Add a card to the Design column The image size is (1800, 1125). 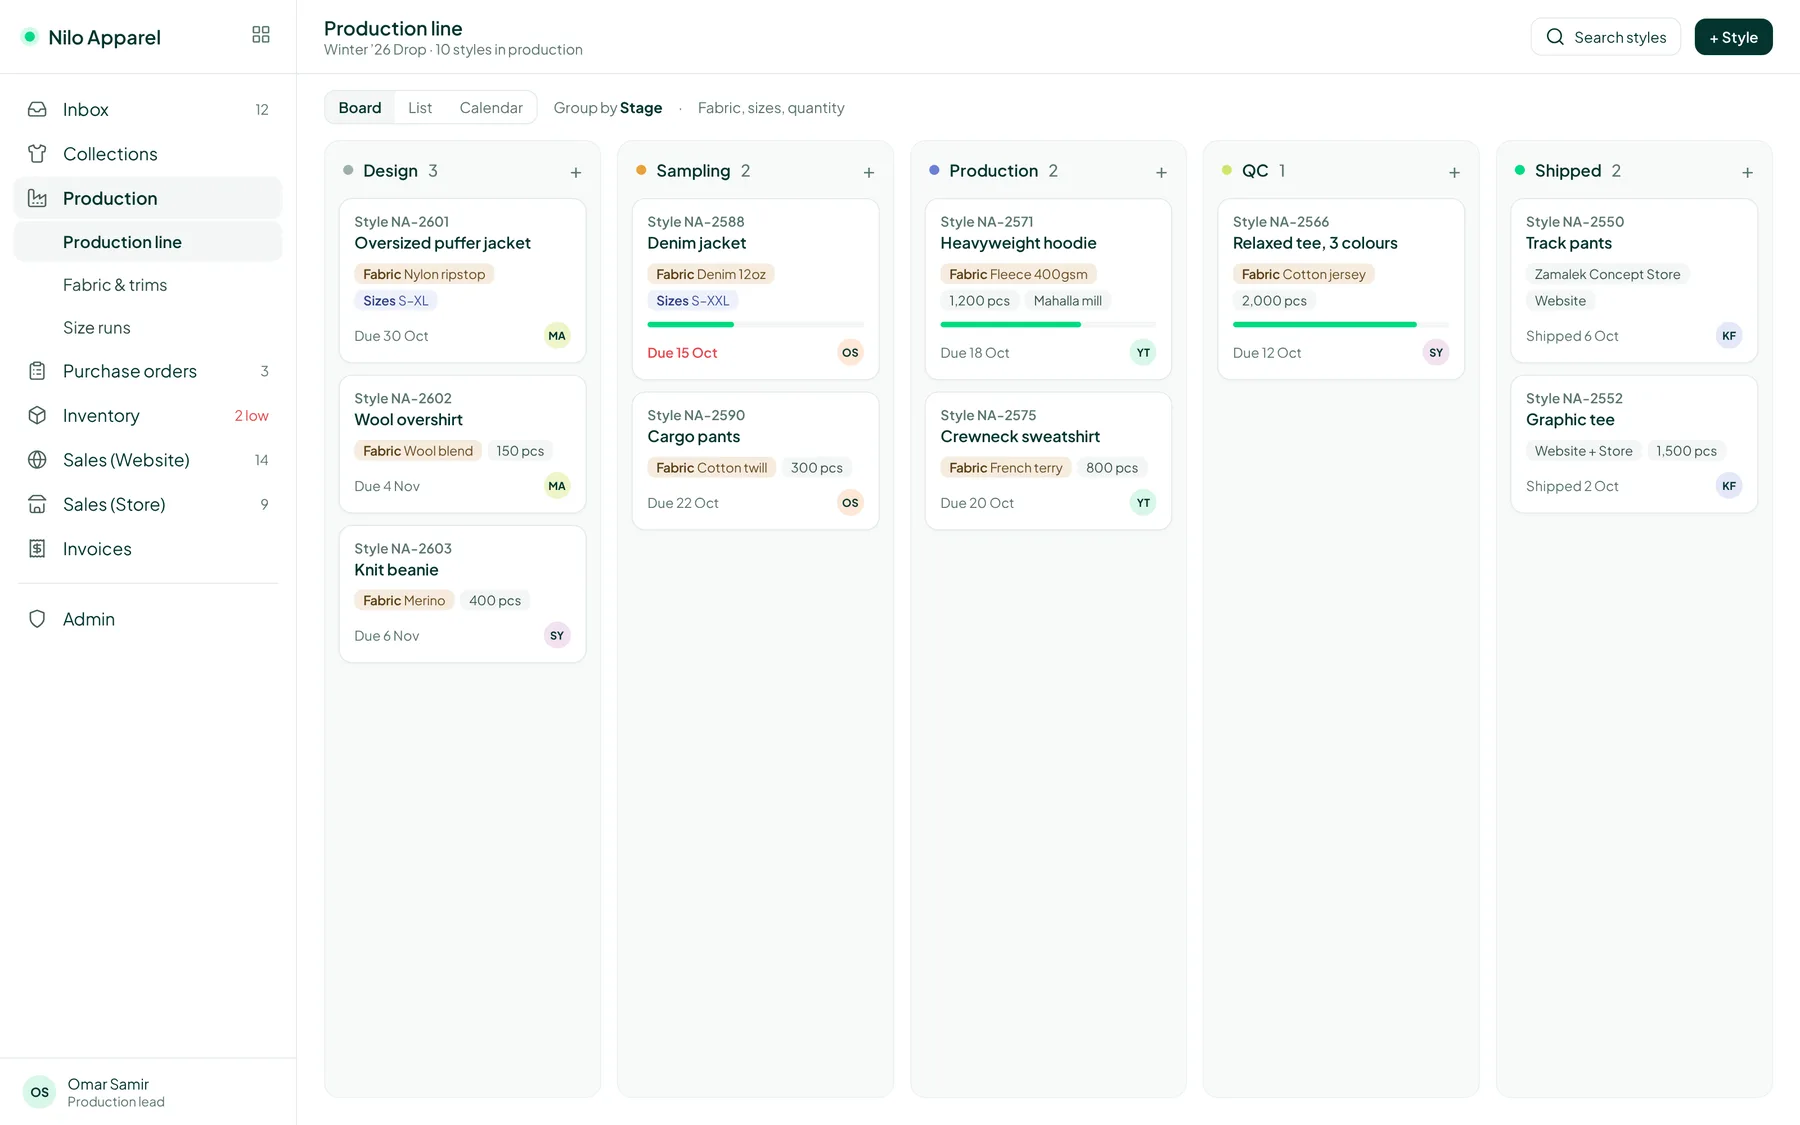click(576, 172)
